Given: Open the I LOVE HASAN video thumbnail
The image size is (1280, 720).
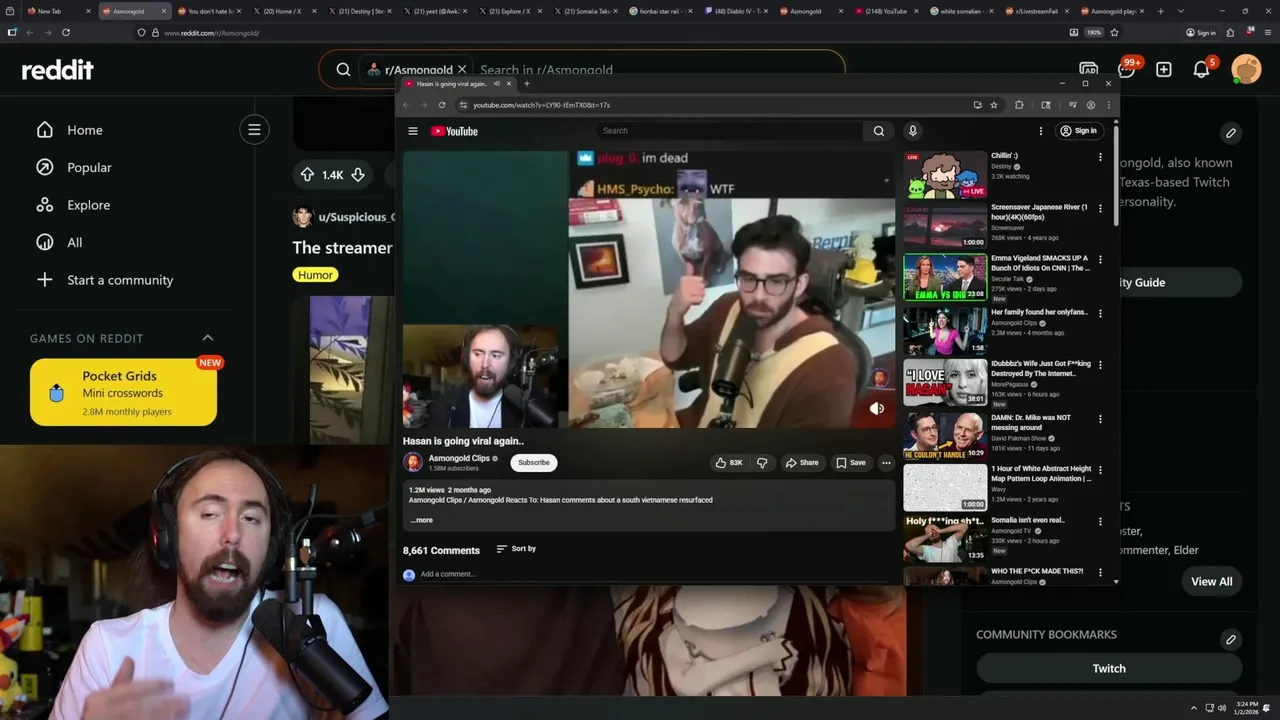Looking at the screenshot, I should click(945, 381).
